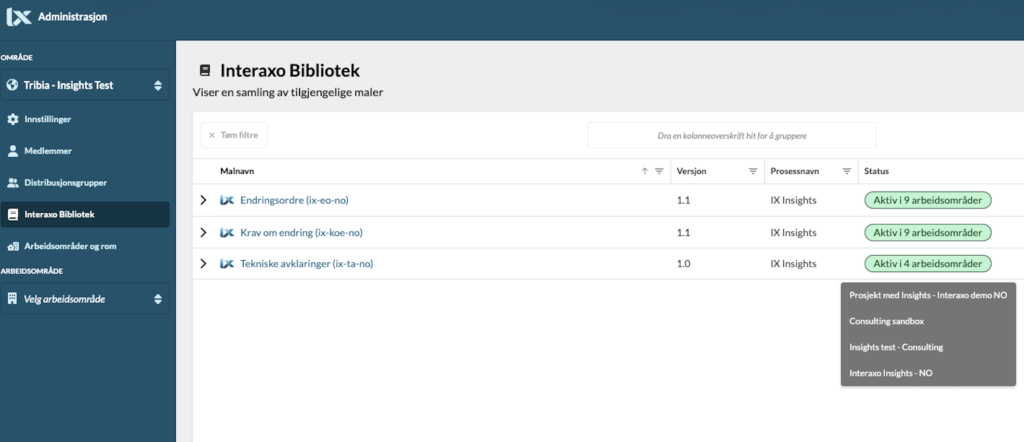Open the Prosessnavn column filter icon
The image size is (1024, 442).
pyautogui.click(x=846, y=171)
